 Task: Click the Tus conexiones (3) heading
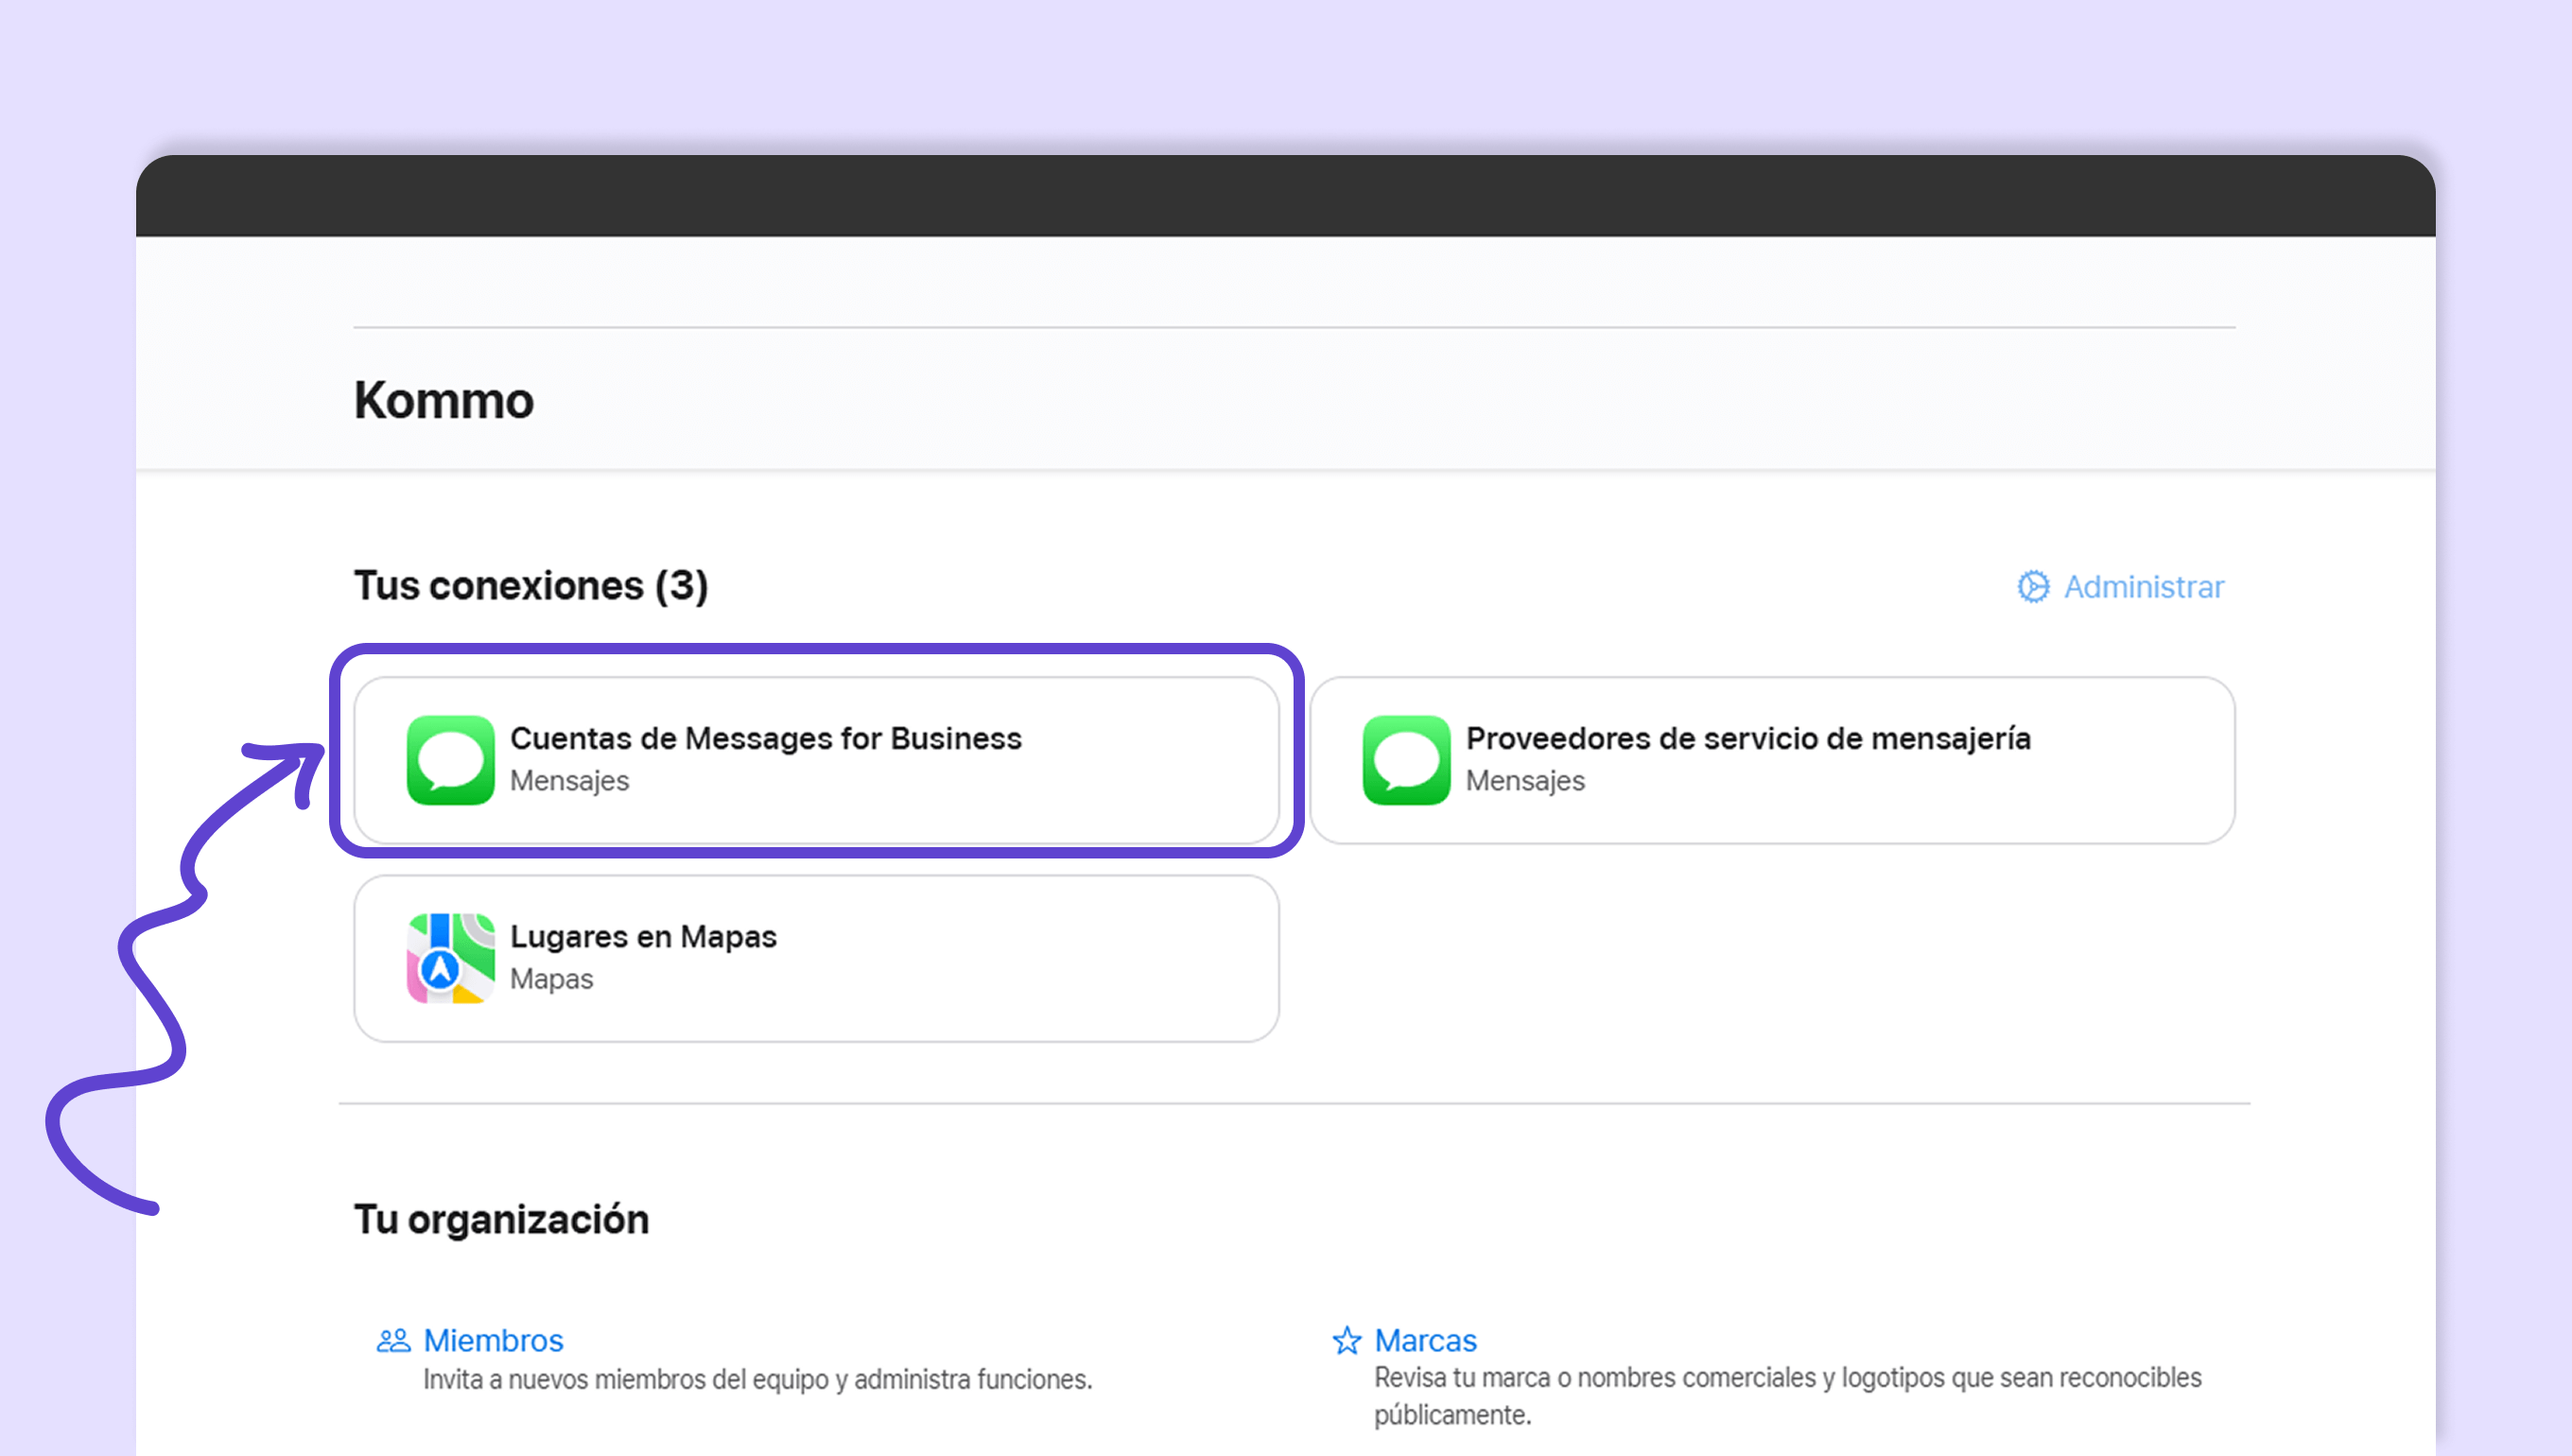coord(531,586)
